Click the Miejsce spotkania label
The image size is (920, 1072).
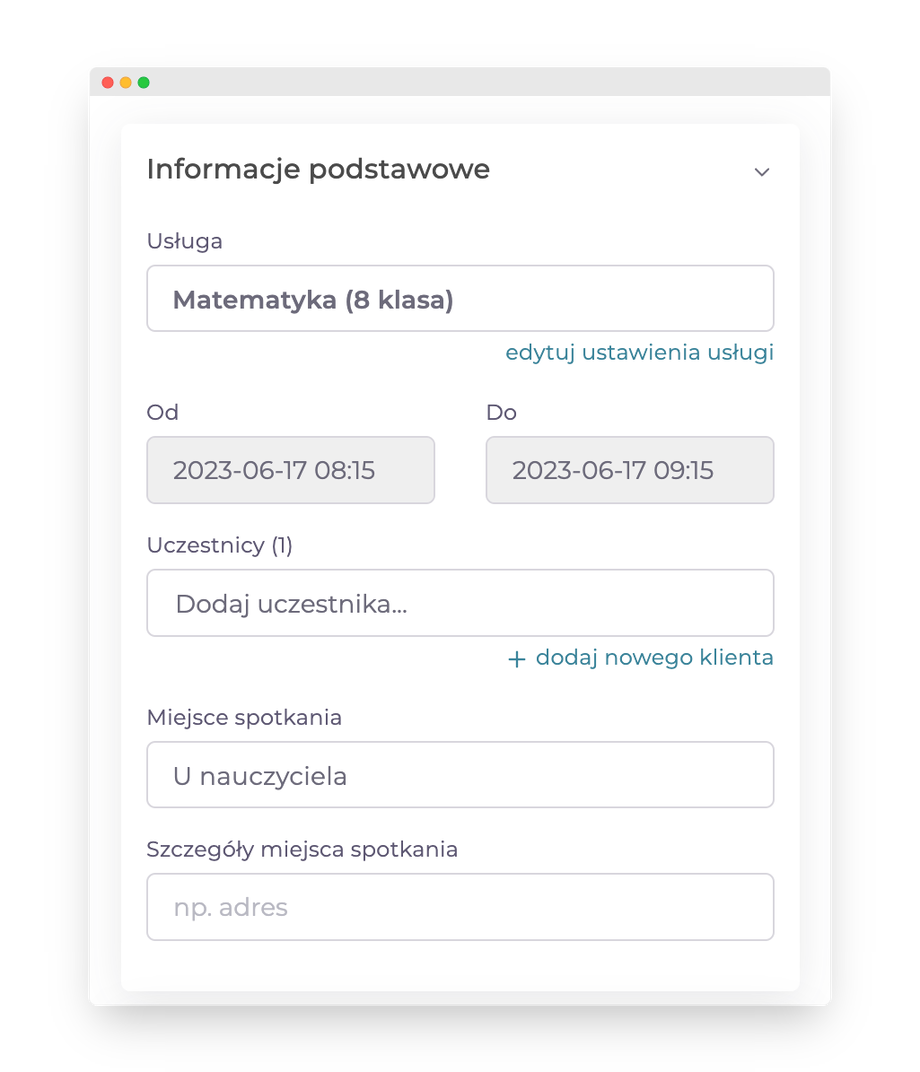click(x=244, y=718)
